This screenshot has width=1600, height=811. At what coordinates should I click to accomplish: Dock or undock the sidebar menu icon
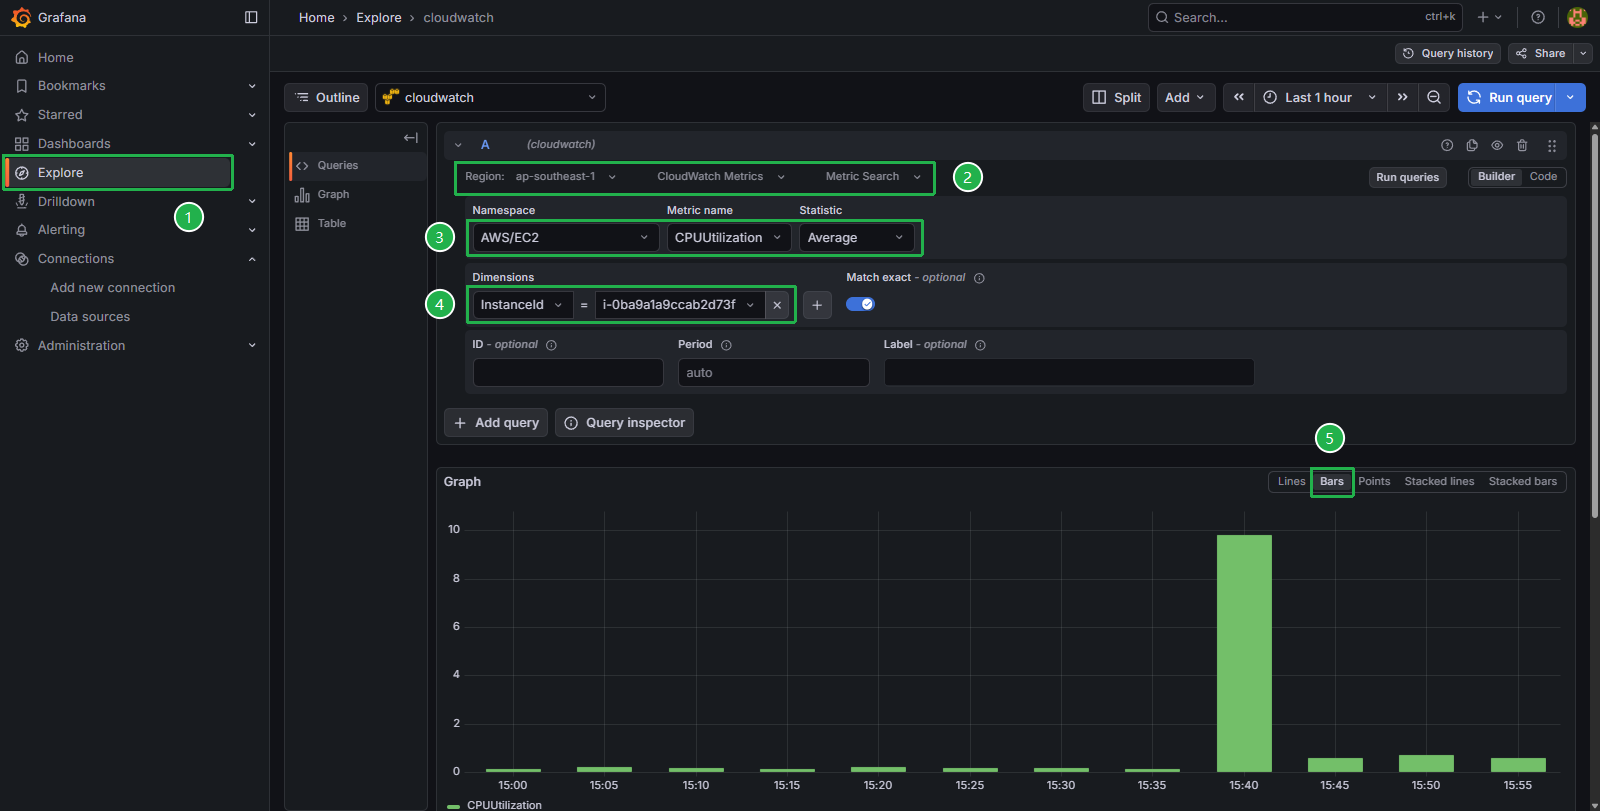pyautogui.click(x=251, y=17)
